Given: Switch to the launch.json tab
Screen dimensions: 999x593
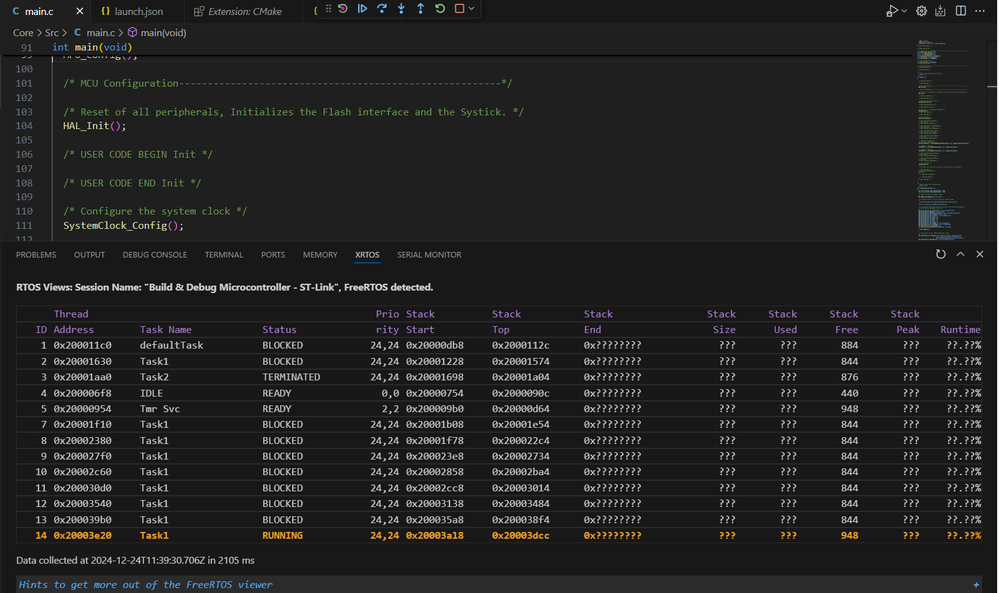Looking at the screenshot, I should point(138,11).
